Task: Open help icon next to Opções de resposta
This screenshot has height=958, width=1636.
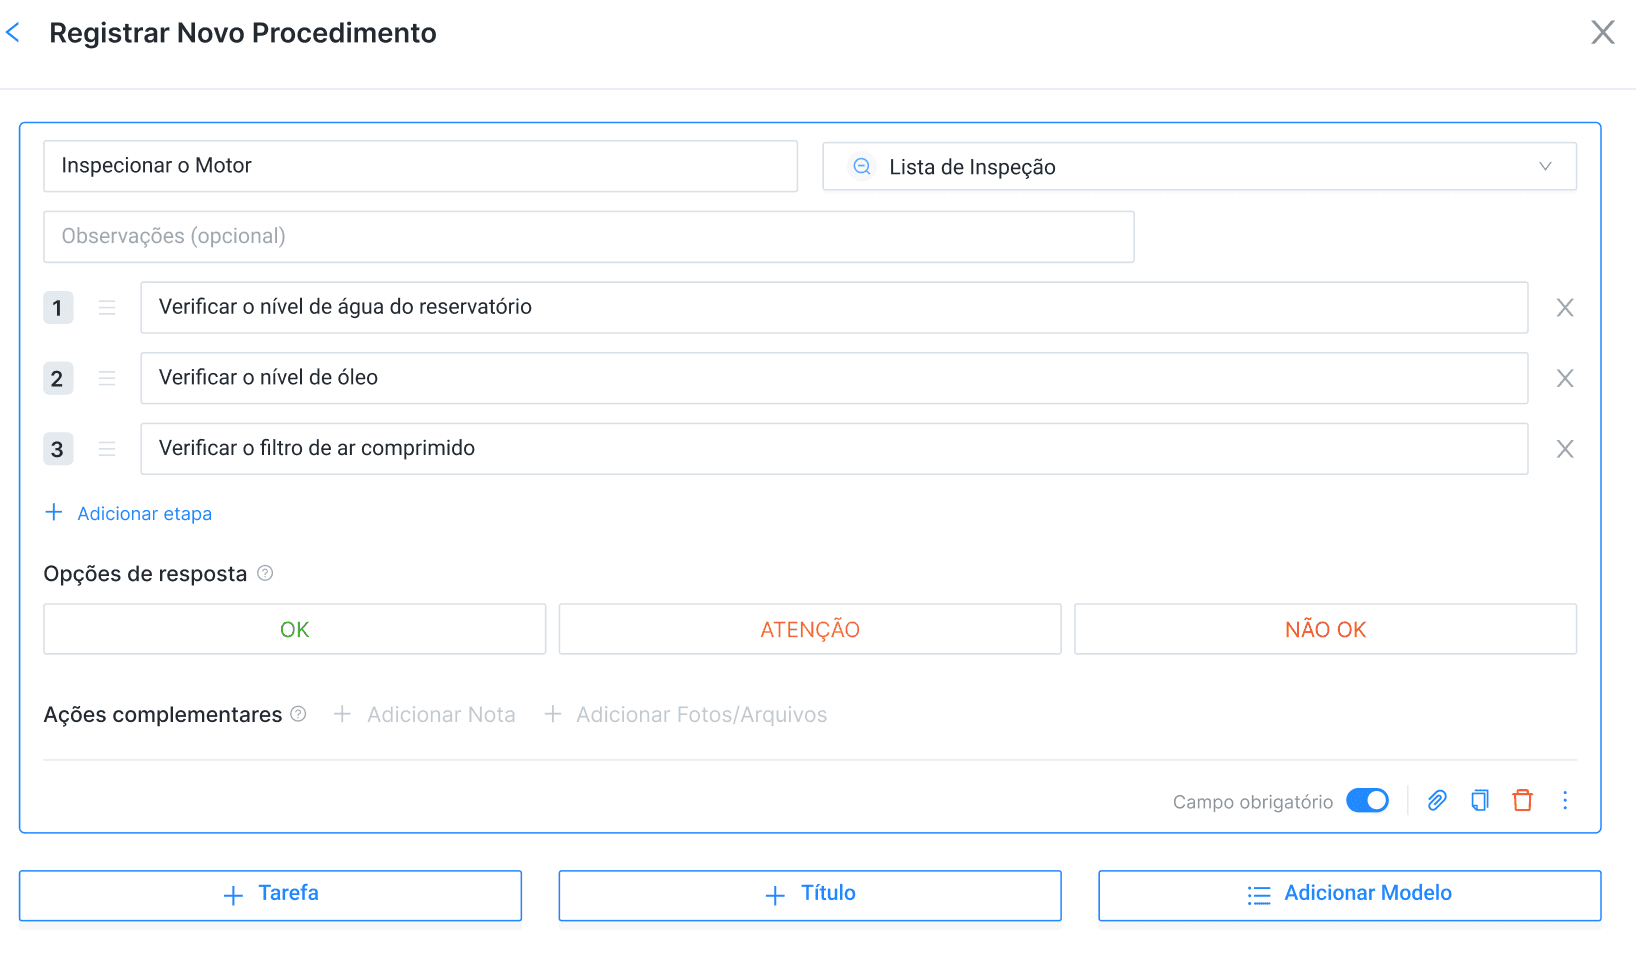Action: pos(265,573)
